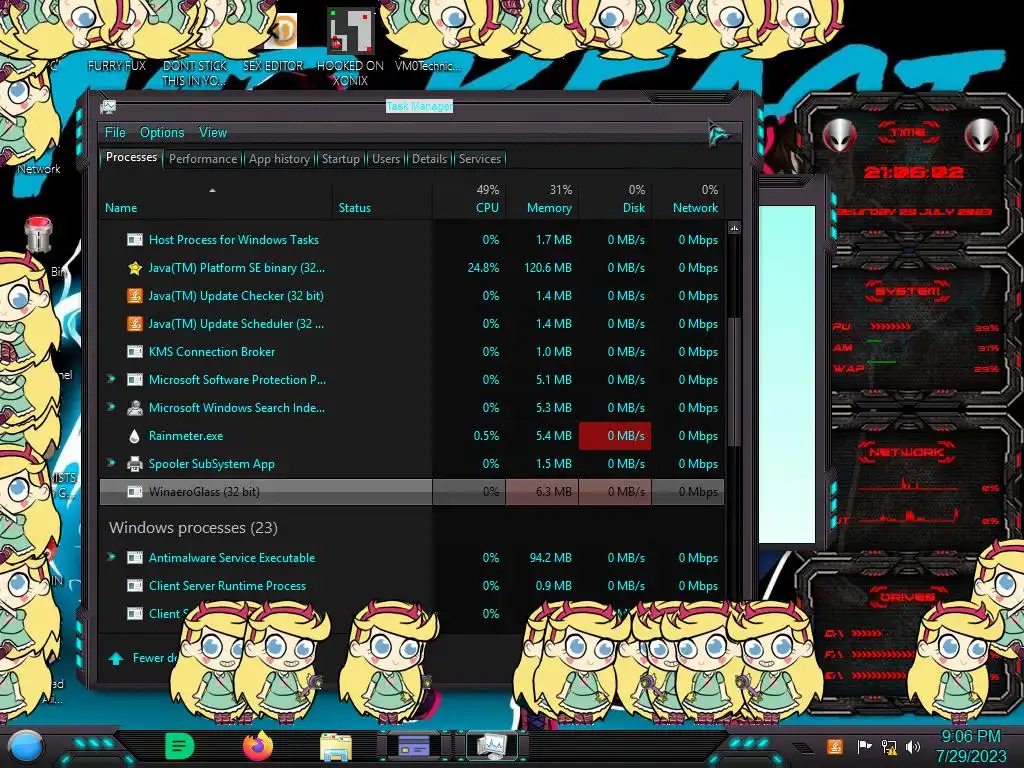Switch to the Details tab
This screenshot has height=768, width=1024.
(x=429, y=159)
